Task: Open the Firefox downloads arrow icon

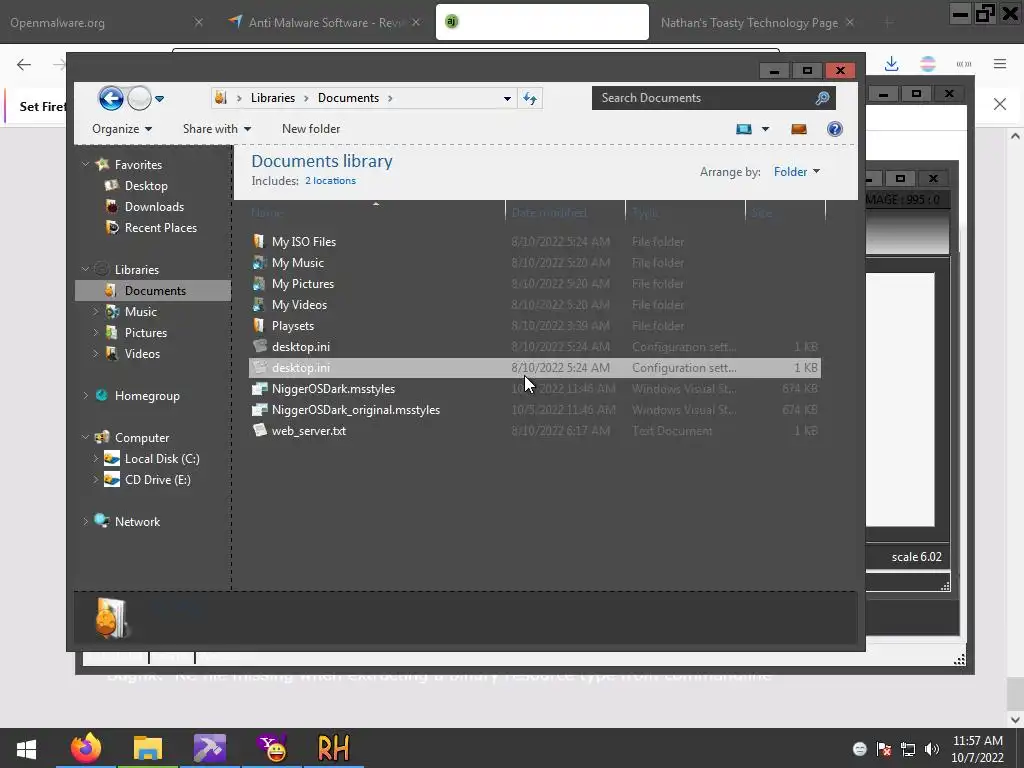Action: tap(891, 64)
